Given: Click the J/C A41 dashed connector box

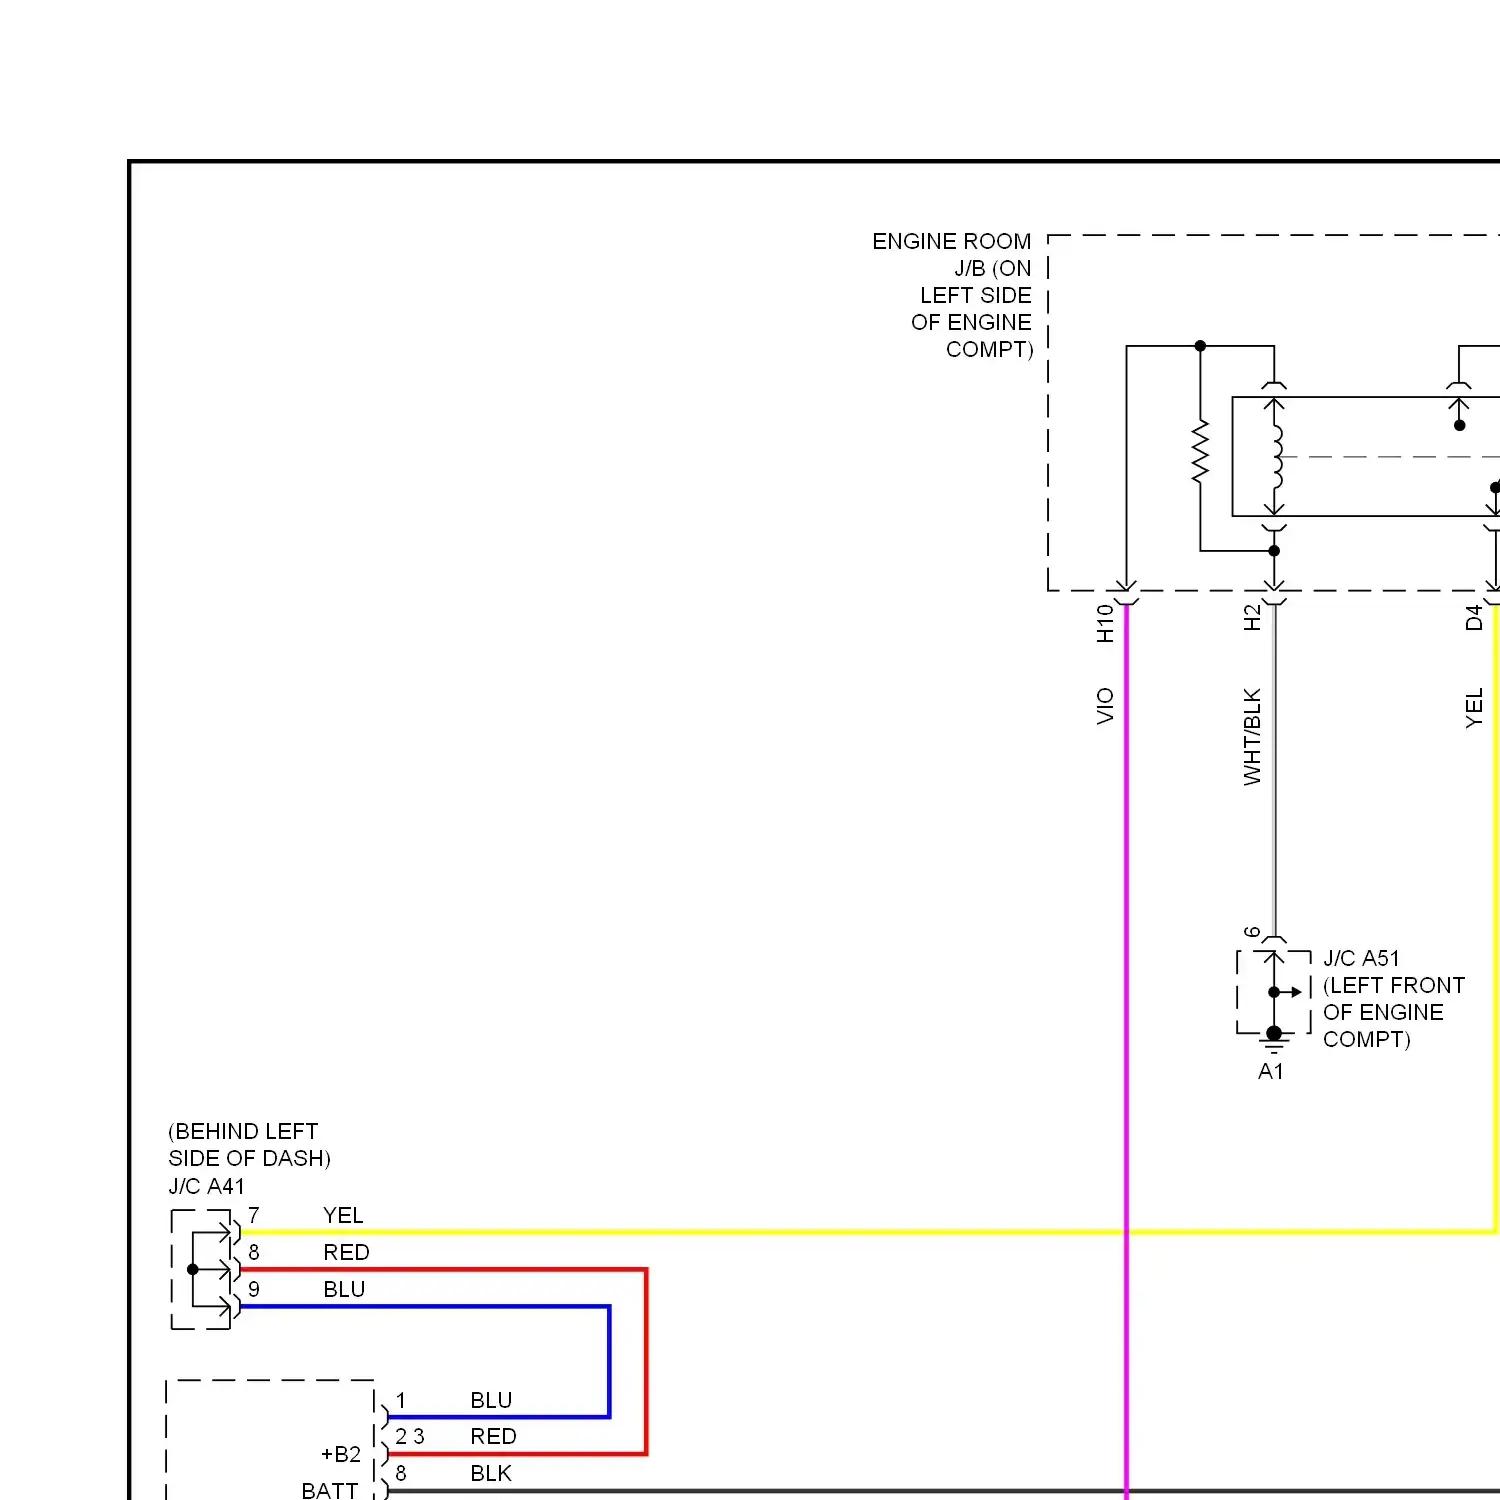Looking at the screenshot, I should click(x=201, y=1270).
